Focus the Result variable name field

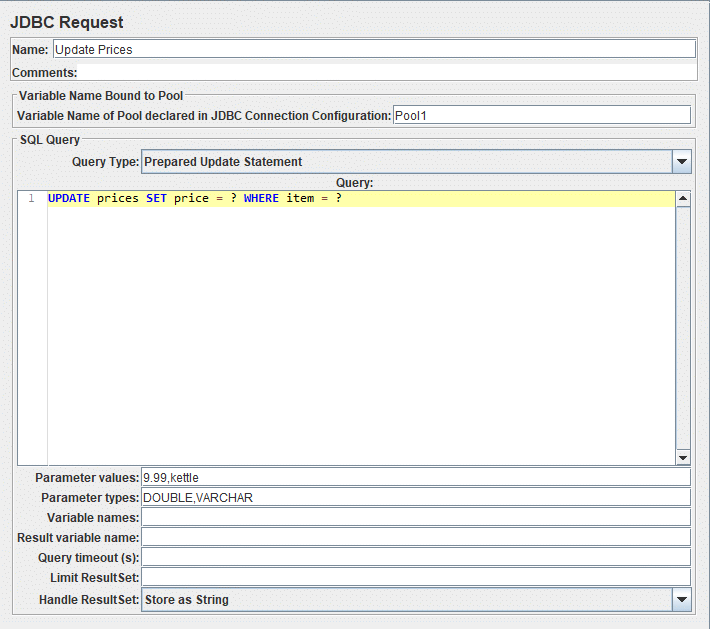[x=415, y=537]
